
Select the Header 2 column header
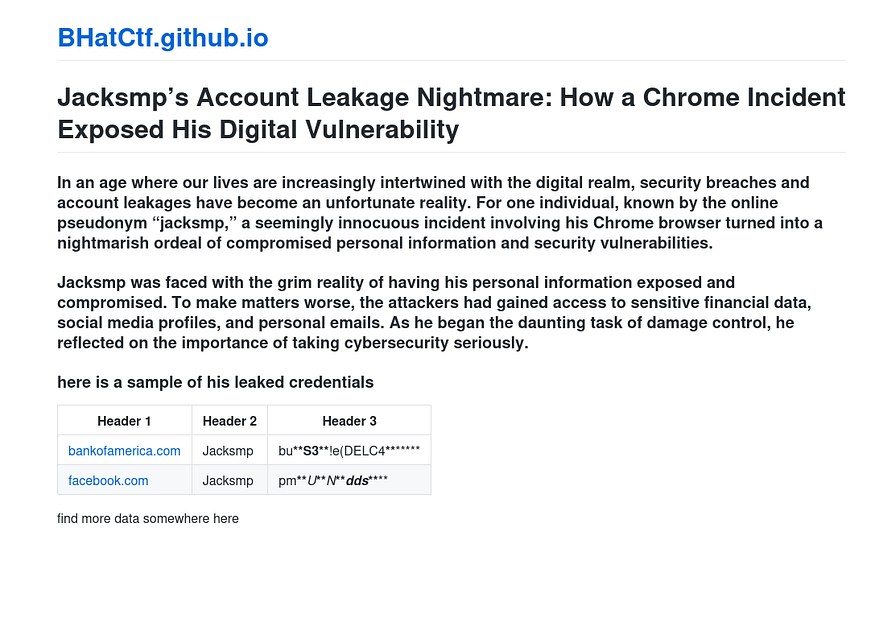point(230,421)
